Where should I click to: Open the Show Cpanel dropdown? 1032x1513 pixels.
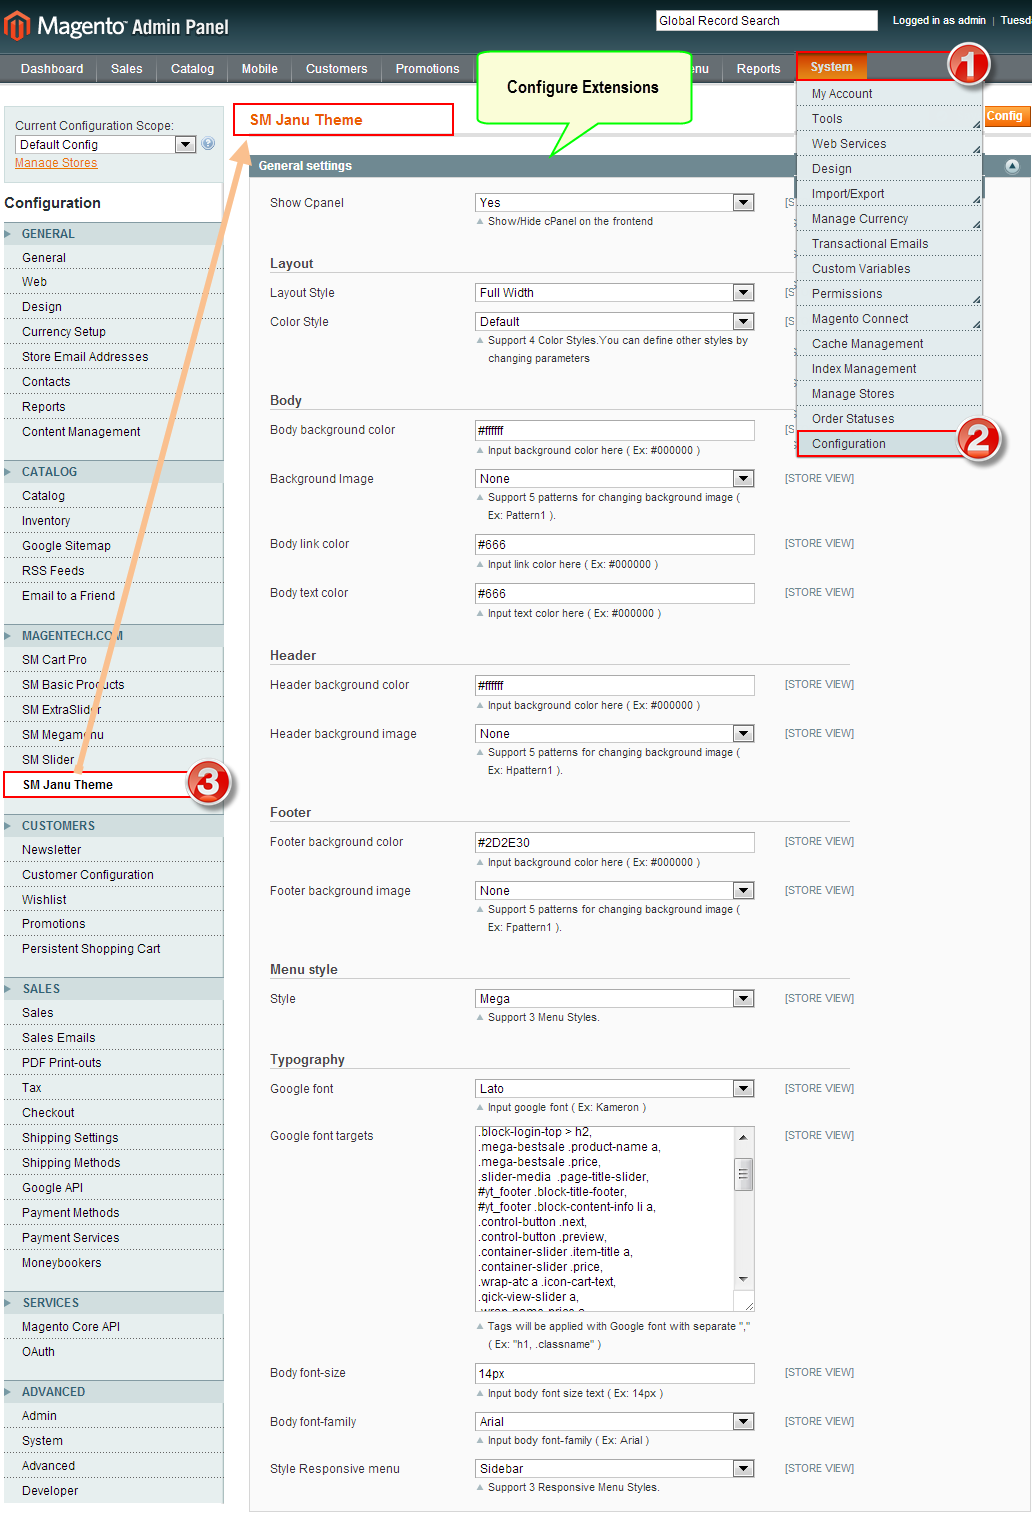614,203
